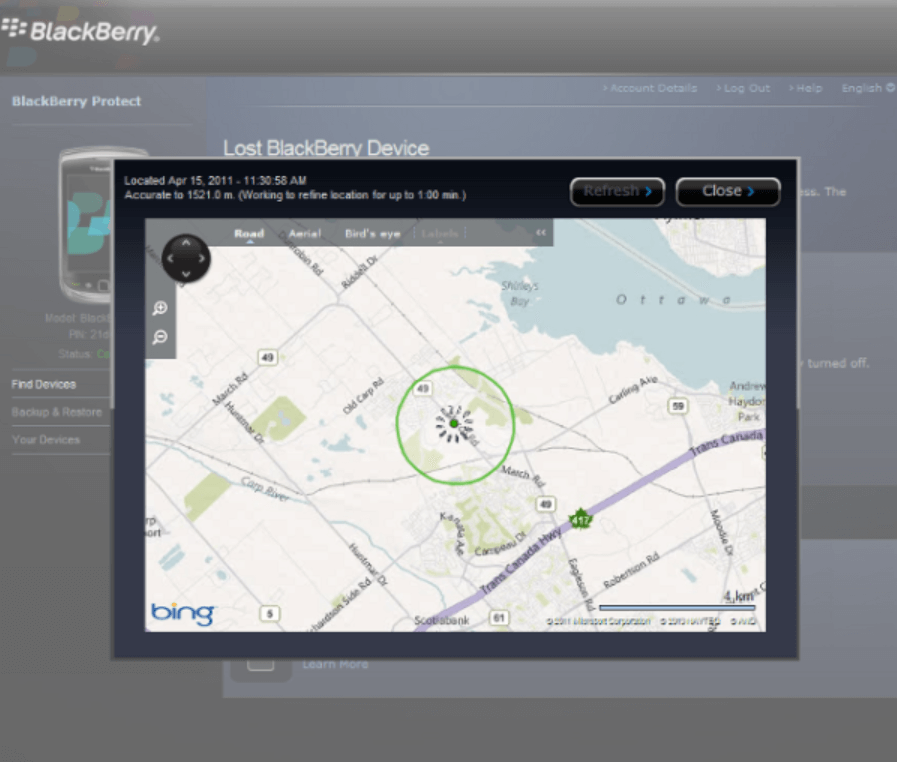
Task: Switch the map to Road view
Action: [x=249, y=234]
